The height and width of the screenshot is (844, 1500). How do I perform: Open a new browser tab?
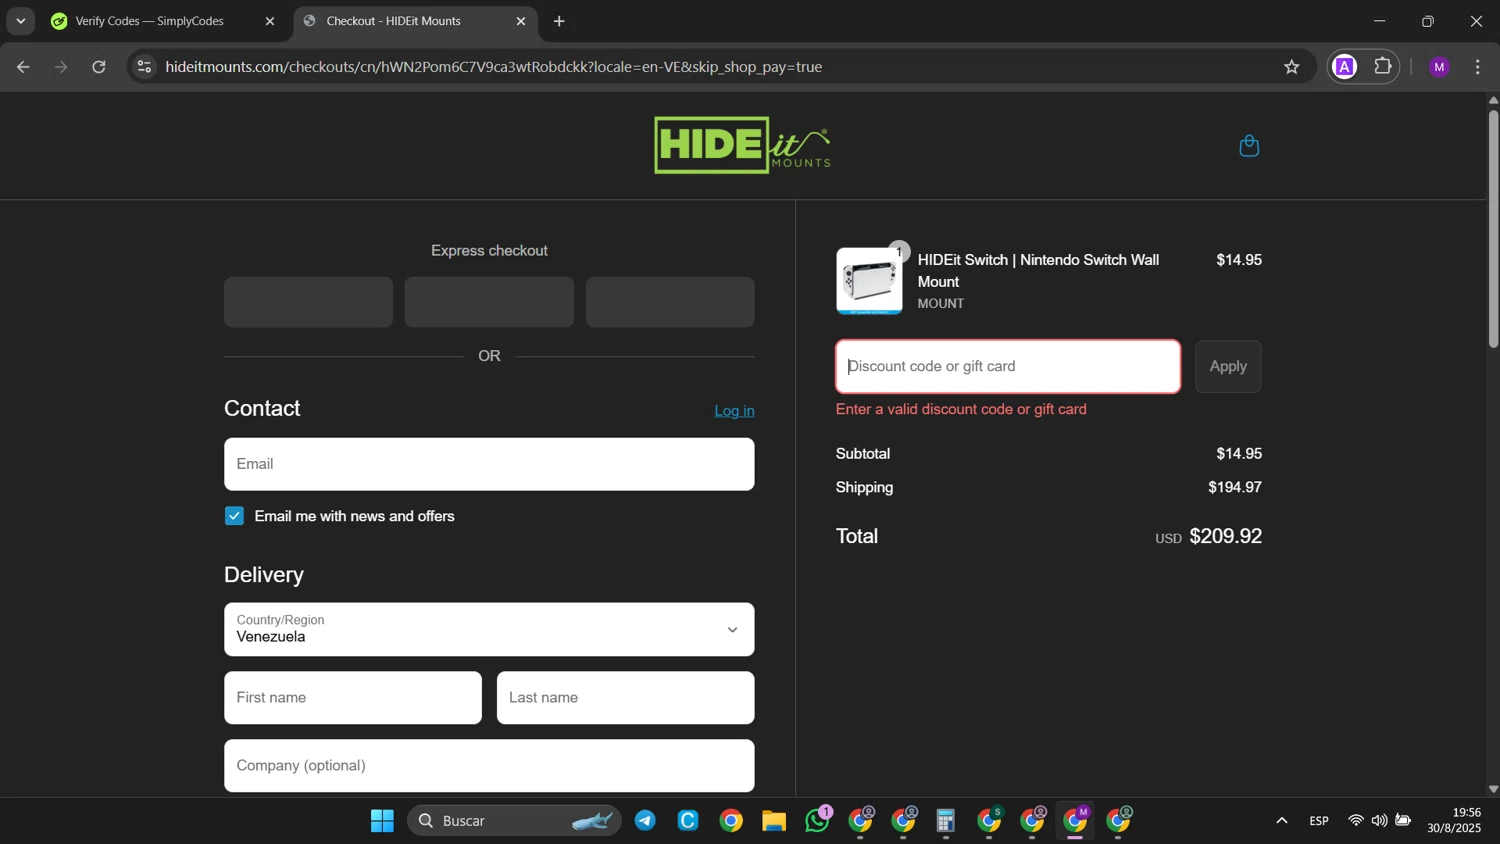pyautogui.click(x=559, y=21)
